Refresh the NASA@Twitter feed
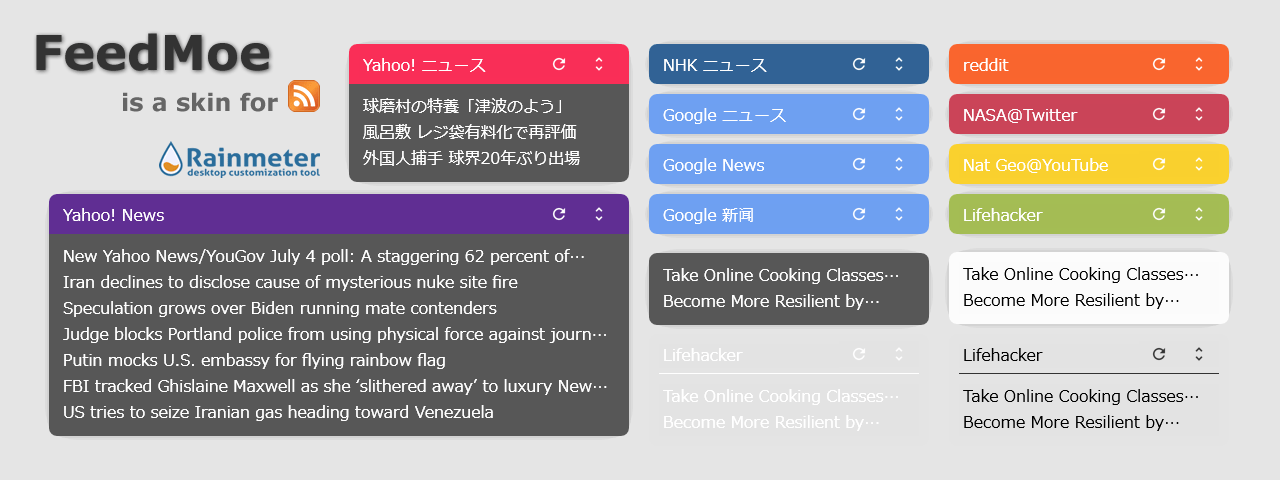1280x480 pixels. 1159,114
